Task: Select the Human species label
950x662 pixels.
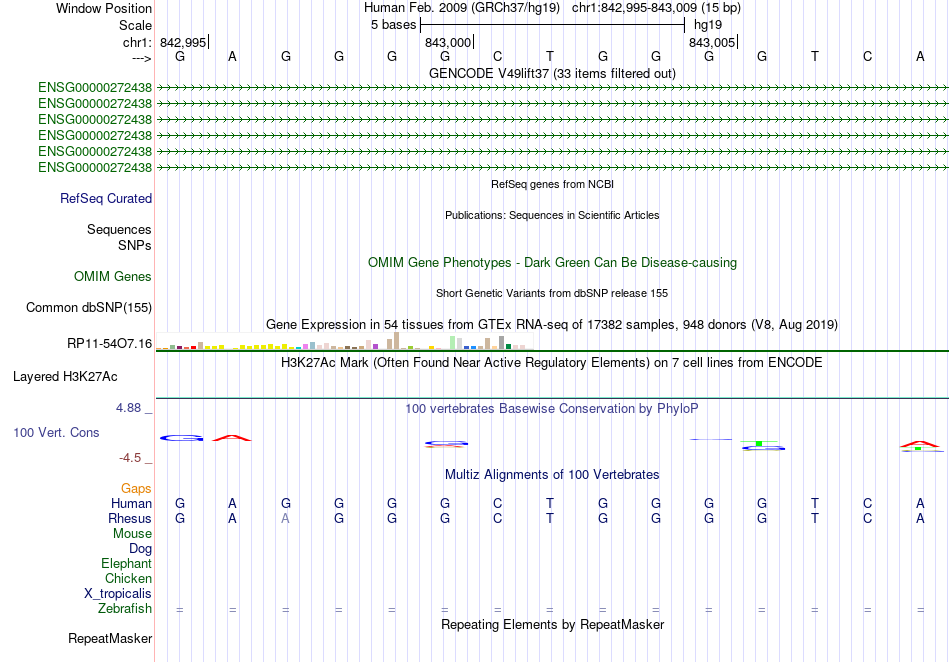Action: [x=131, y=503]
